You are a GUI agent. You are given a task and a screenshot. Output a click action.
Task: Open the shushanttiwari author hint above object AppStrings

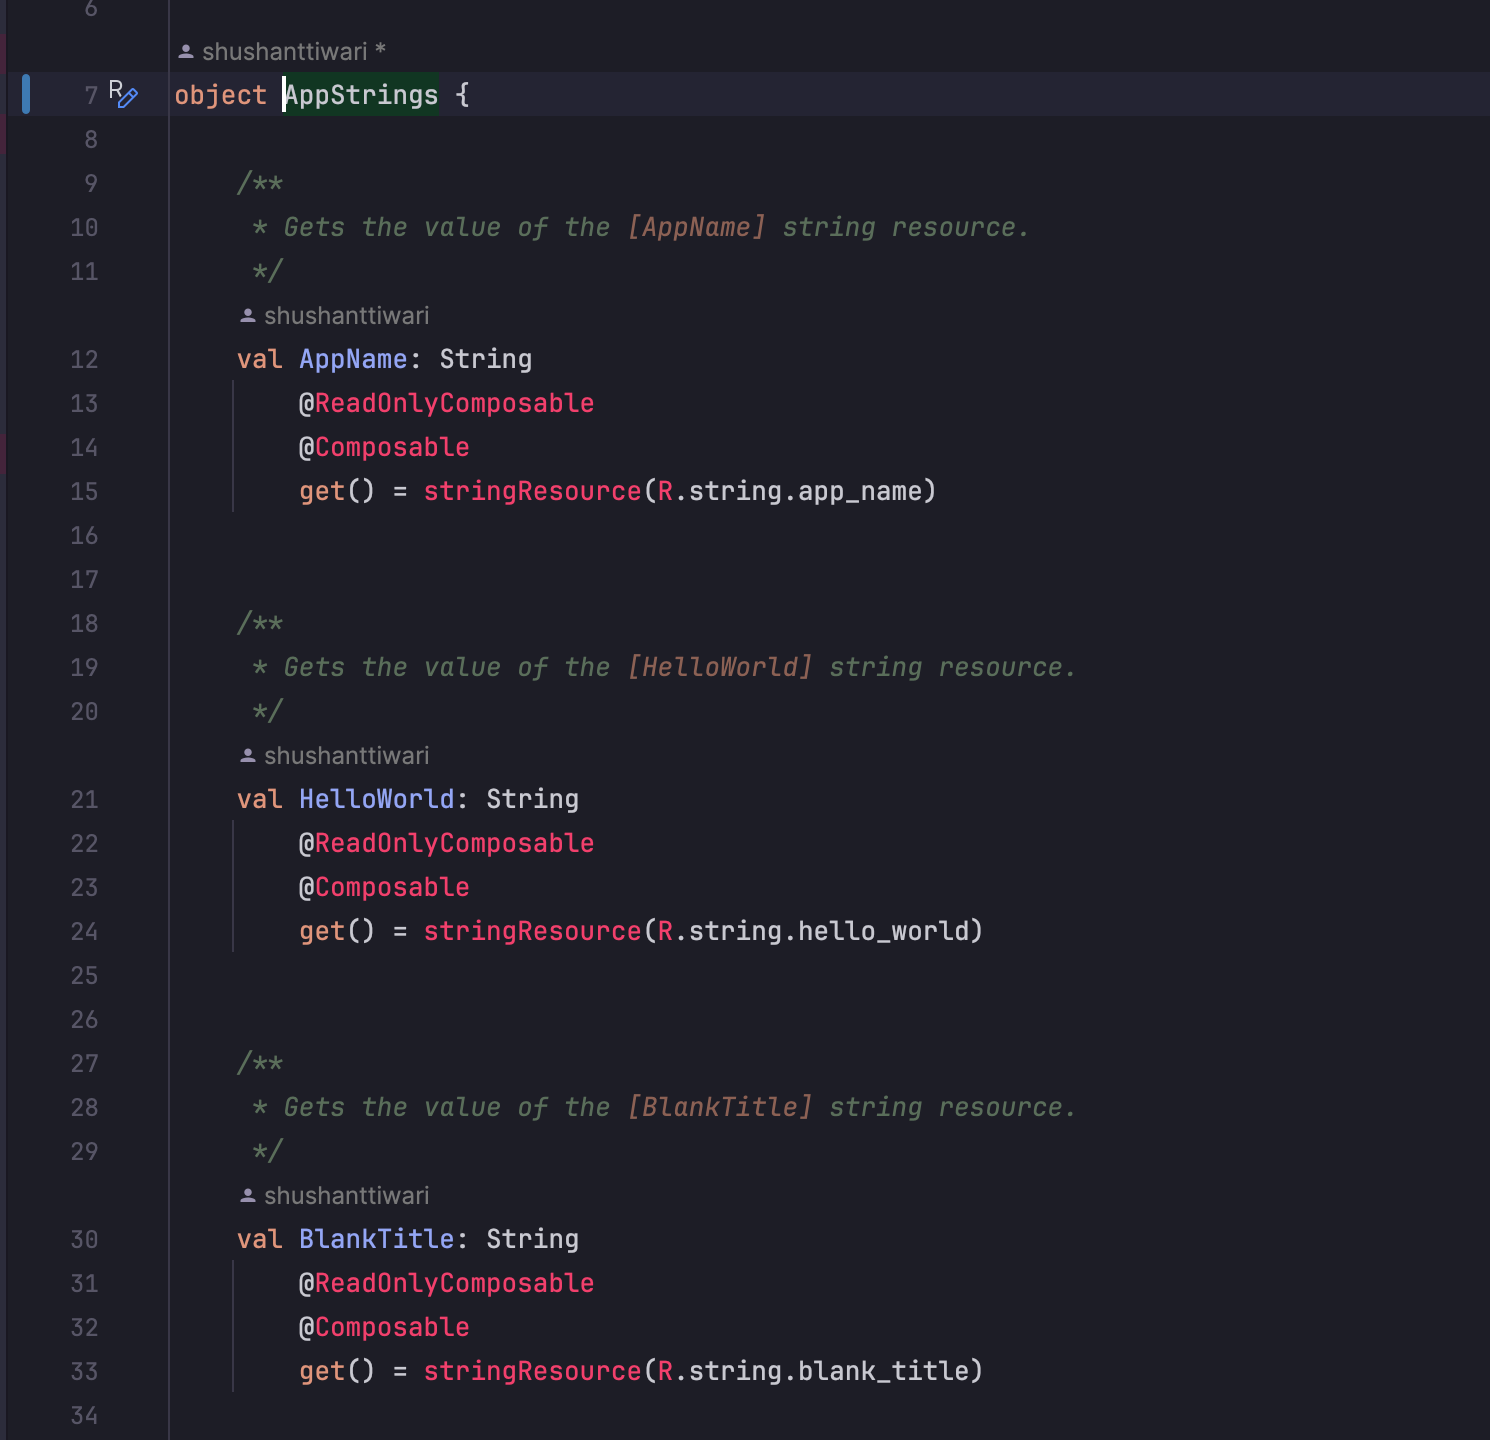click(x=282, y=51)
